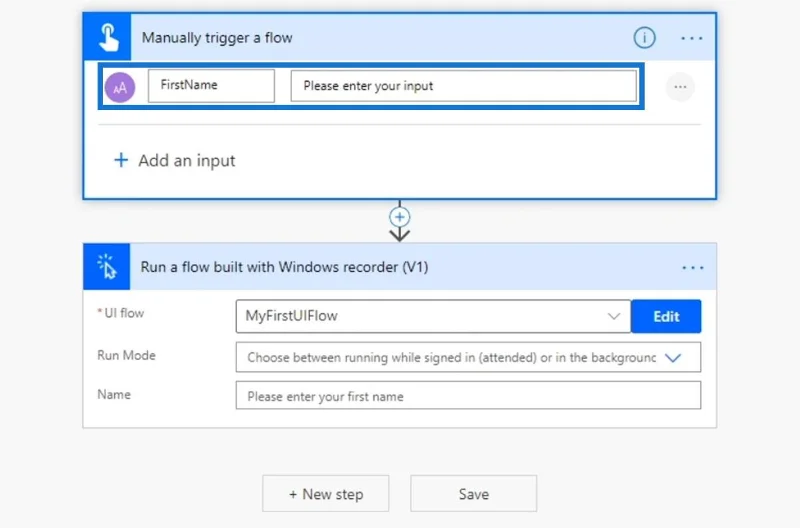The image size is (800, 528).
Task: Click the plus icon beside Add an input
Action: point(121,160)
